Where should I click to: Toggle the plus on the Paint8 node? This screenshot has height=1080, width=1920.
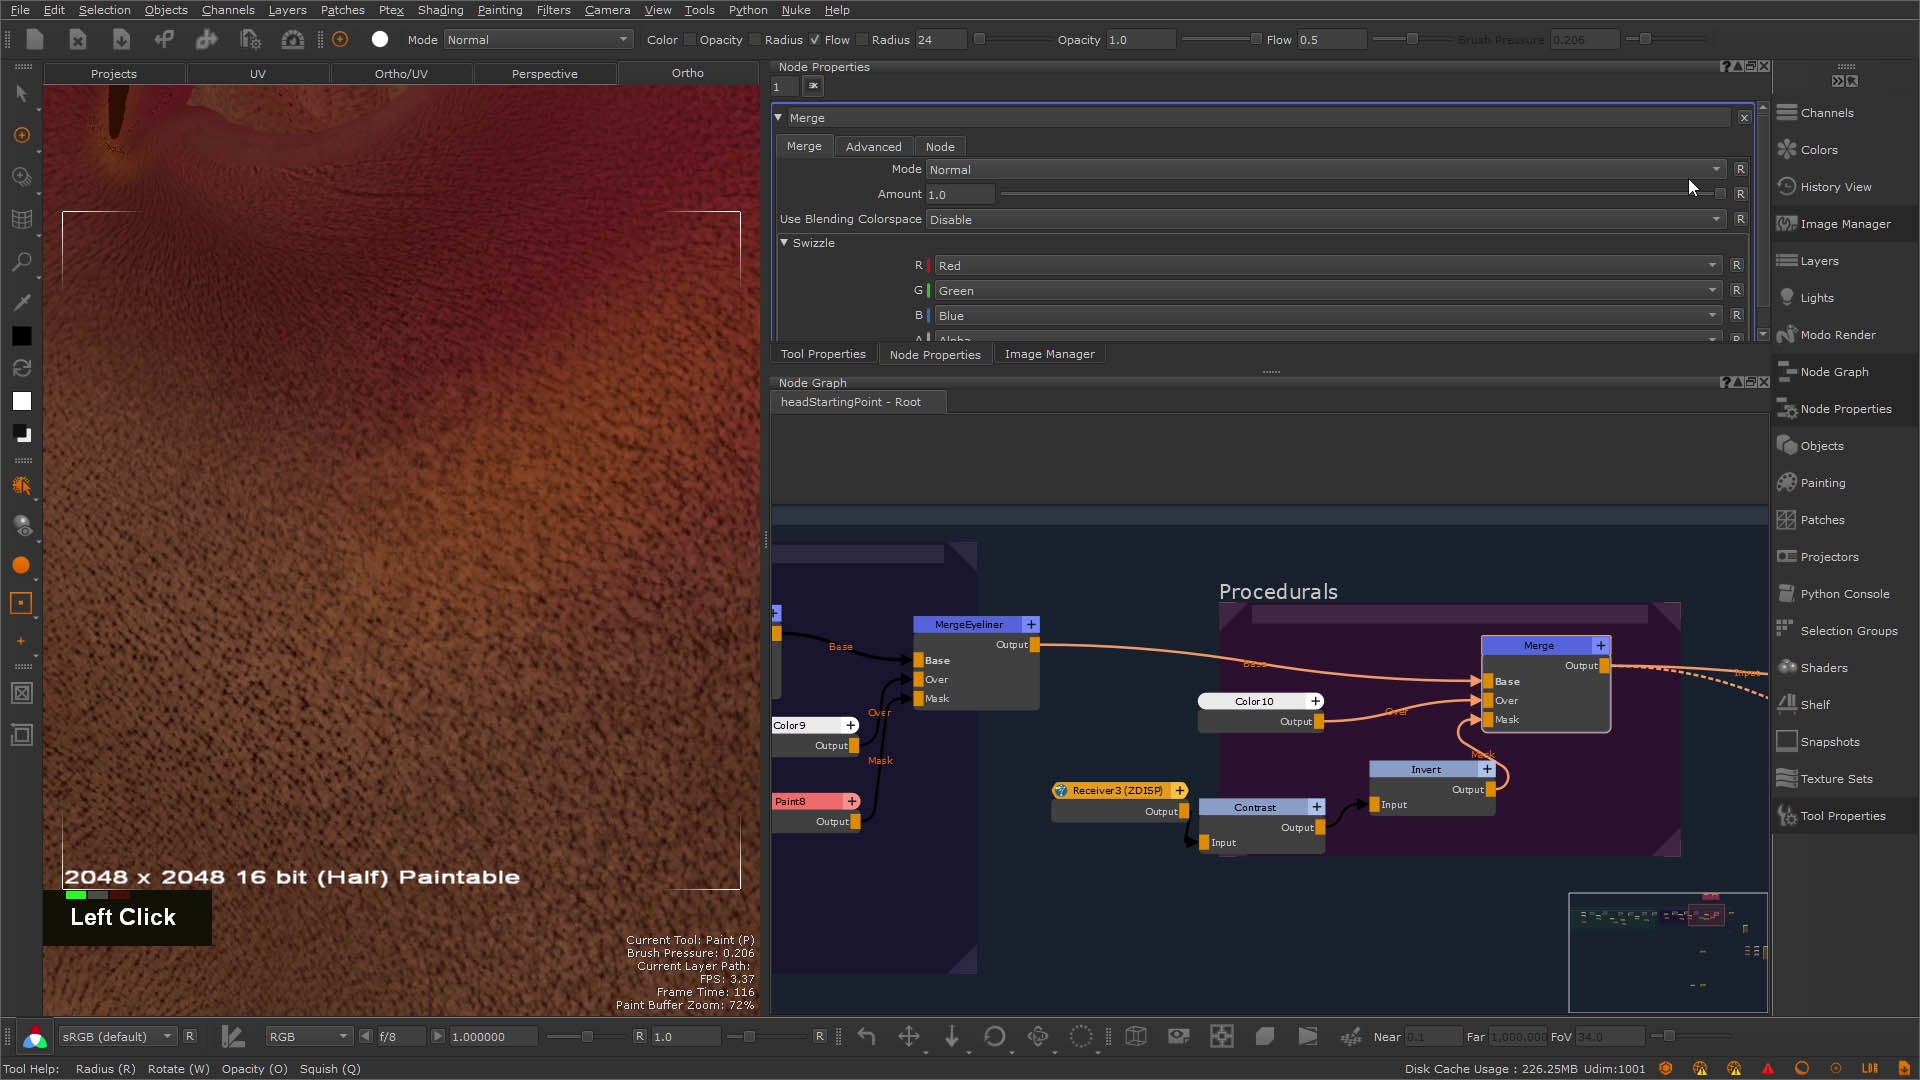click(852, 801)
